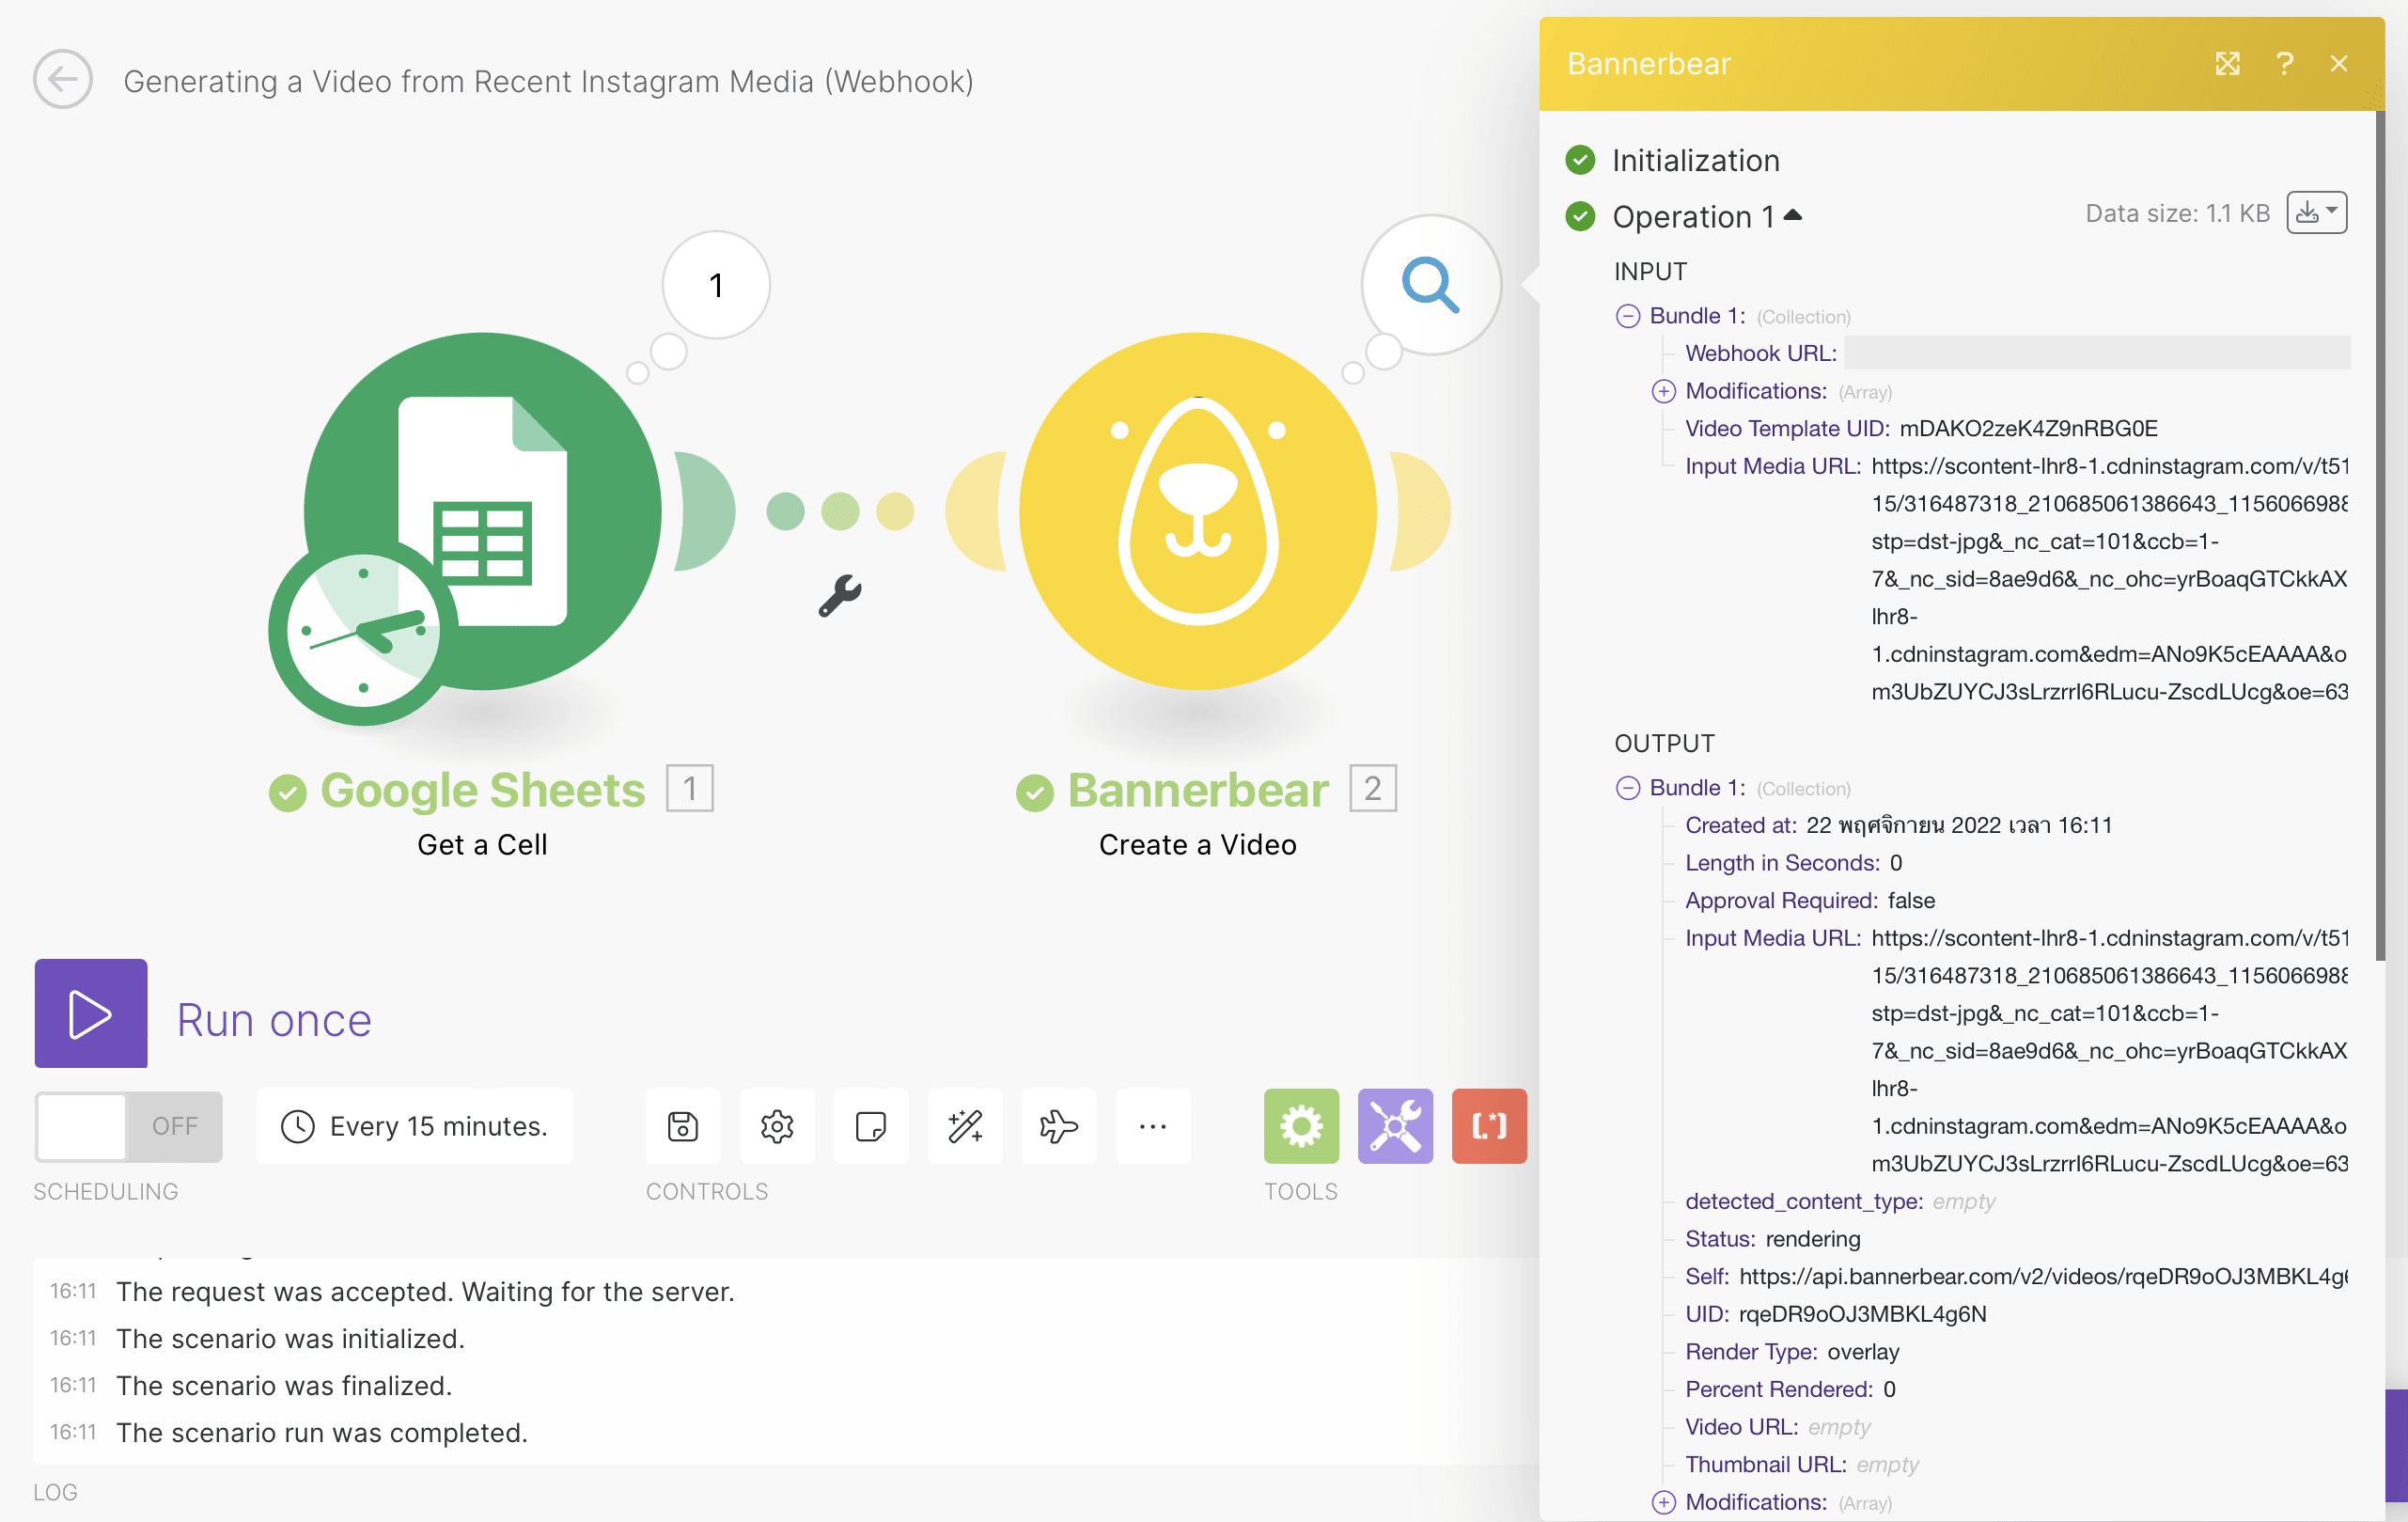Click the explain flow airplane icon

[x=1058, y=1126]
